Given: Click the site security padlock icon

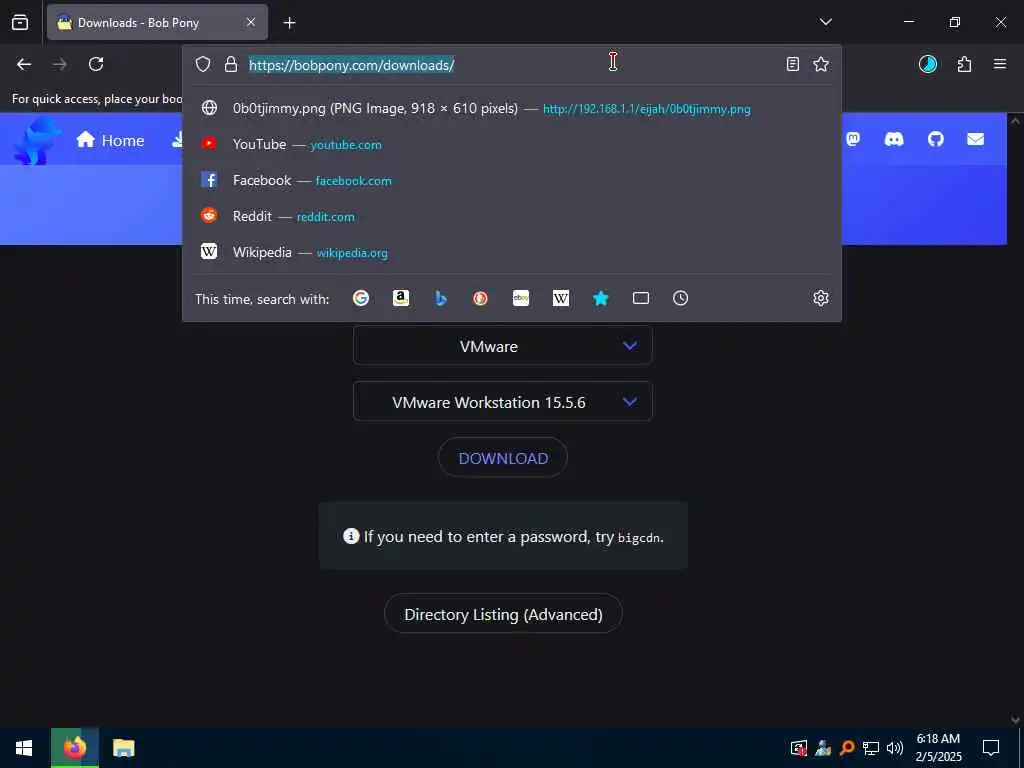Looking at the screenshot, I should pos(231,64).
